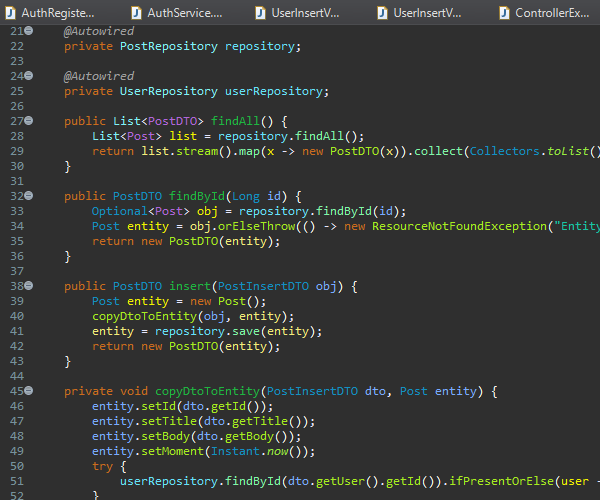
Task: Click ifPresentOrElse call on line 51
Action: [x=501, y=481]
